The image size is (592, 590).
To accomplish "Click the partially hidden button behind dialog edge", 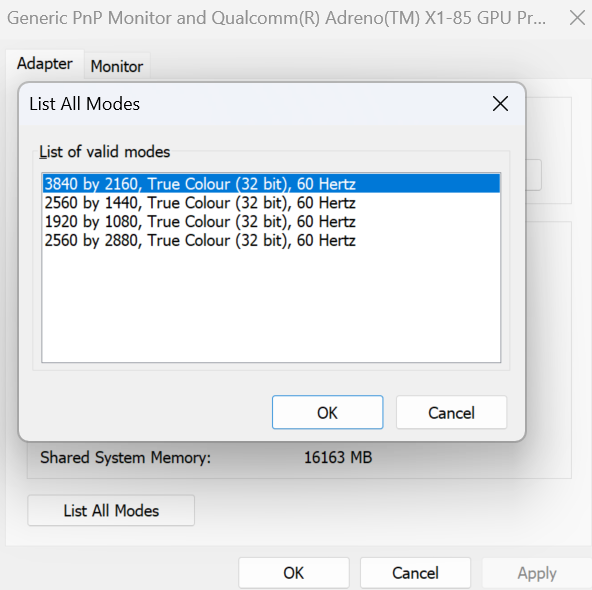I will (x=533, y=175).
